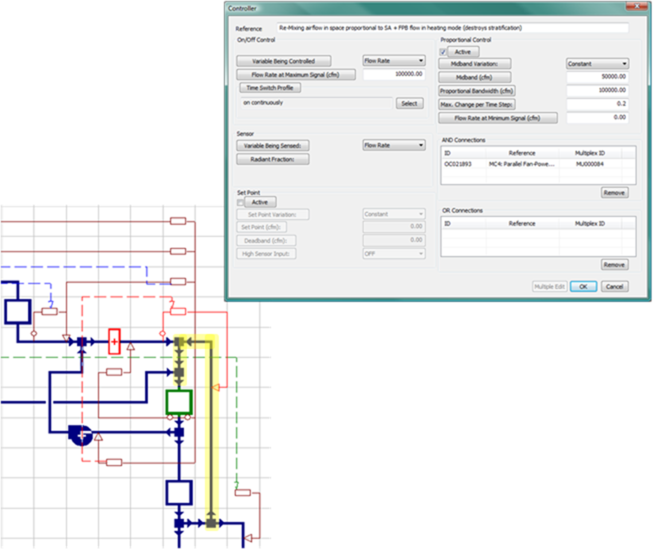Uncheck the Proportional Control Active checkbox

(x=444, y=51)
